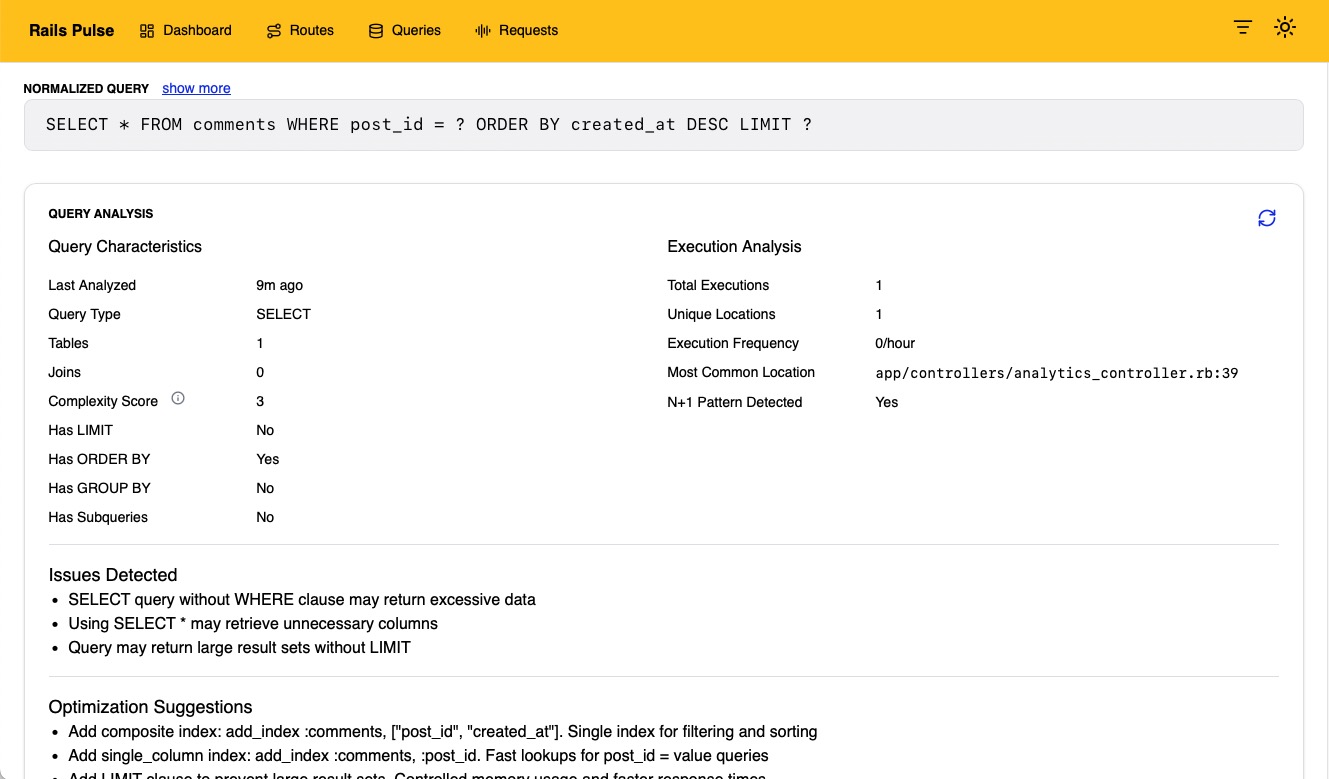Select the Routes branching icon
The image size is (1329, 779).
[x=272, y=30]
